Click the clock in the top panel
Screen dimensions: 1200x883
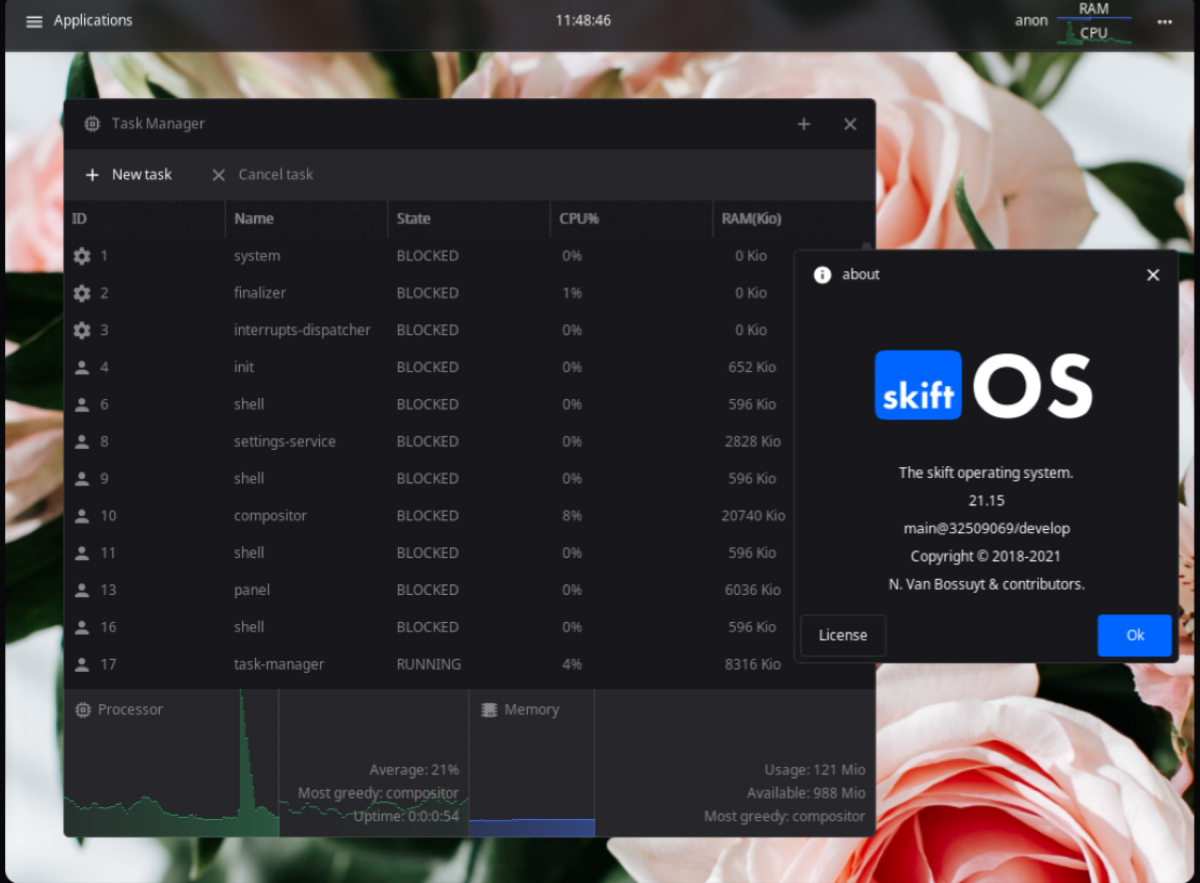[x=583, y=20]
